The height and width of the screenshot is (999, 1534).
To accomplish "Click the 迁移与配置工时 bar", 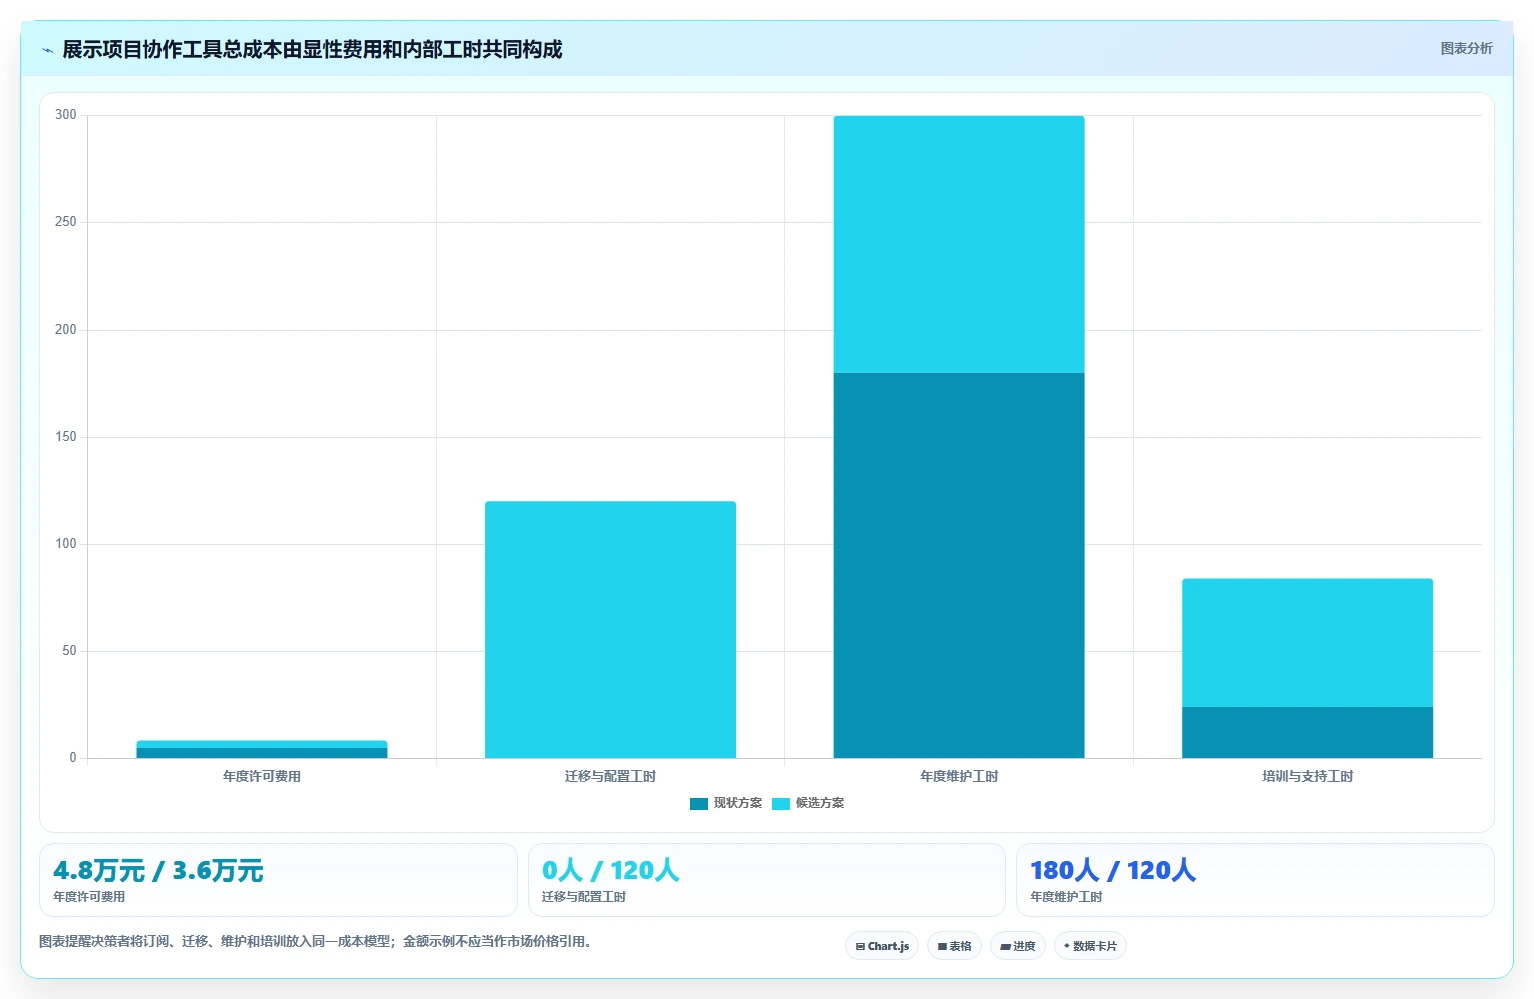I will [x=610, y=630].
